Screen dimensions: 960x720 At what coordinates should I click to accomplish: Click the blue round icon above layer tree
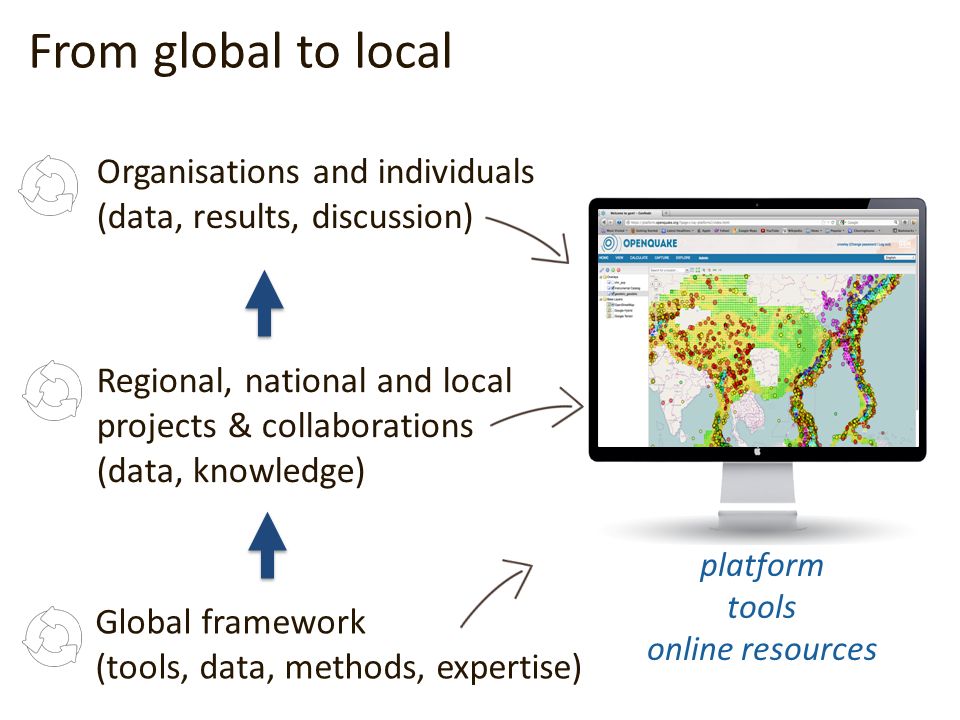[607, 270]
